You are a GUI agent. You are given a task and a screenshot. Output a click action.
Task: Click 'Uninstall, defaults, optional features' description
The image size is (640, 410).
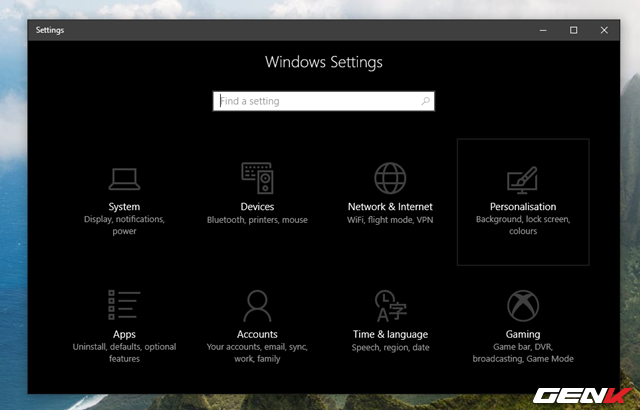coord(124,353)
